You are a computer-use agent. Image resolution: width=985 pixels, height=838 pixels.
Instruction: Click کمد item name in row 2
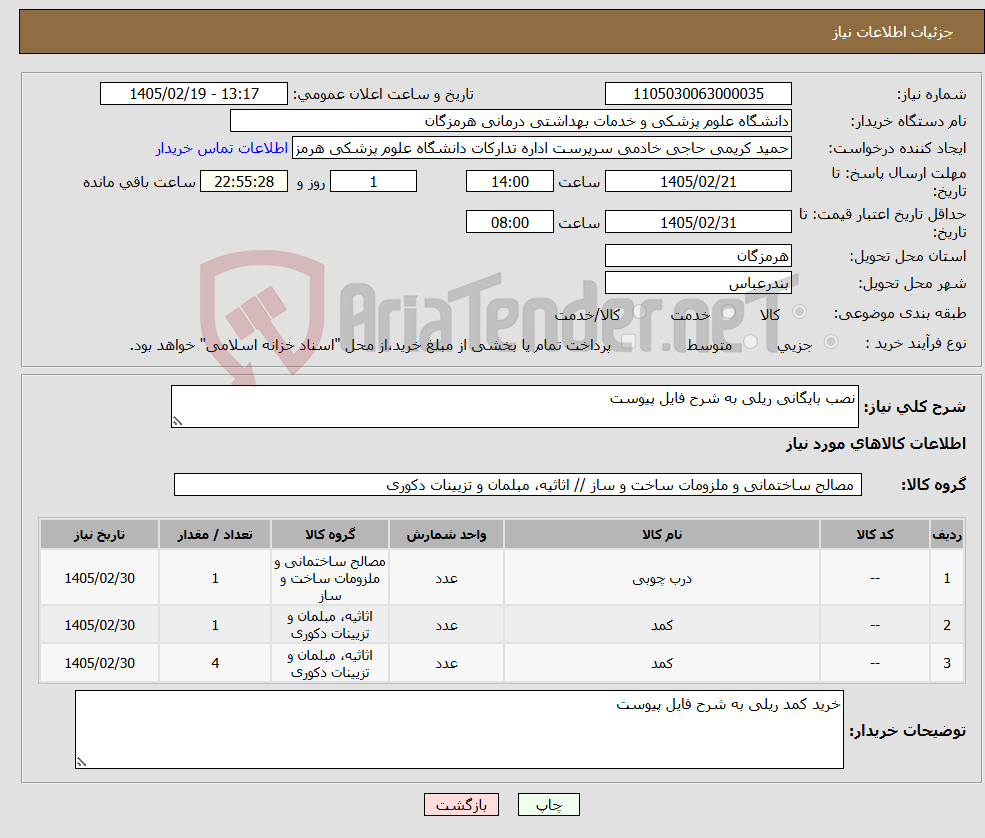pos(661,625)
